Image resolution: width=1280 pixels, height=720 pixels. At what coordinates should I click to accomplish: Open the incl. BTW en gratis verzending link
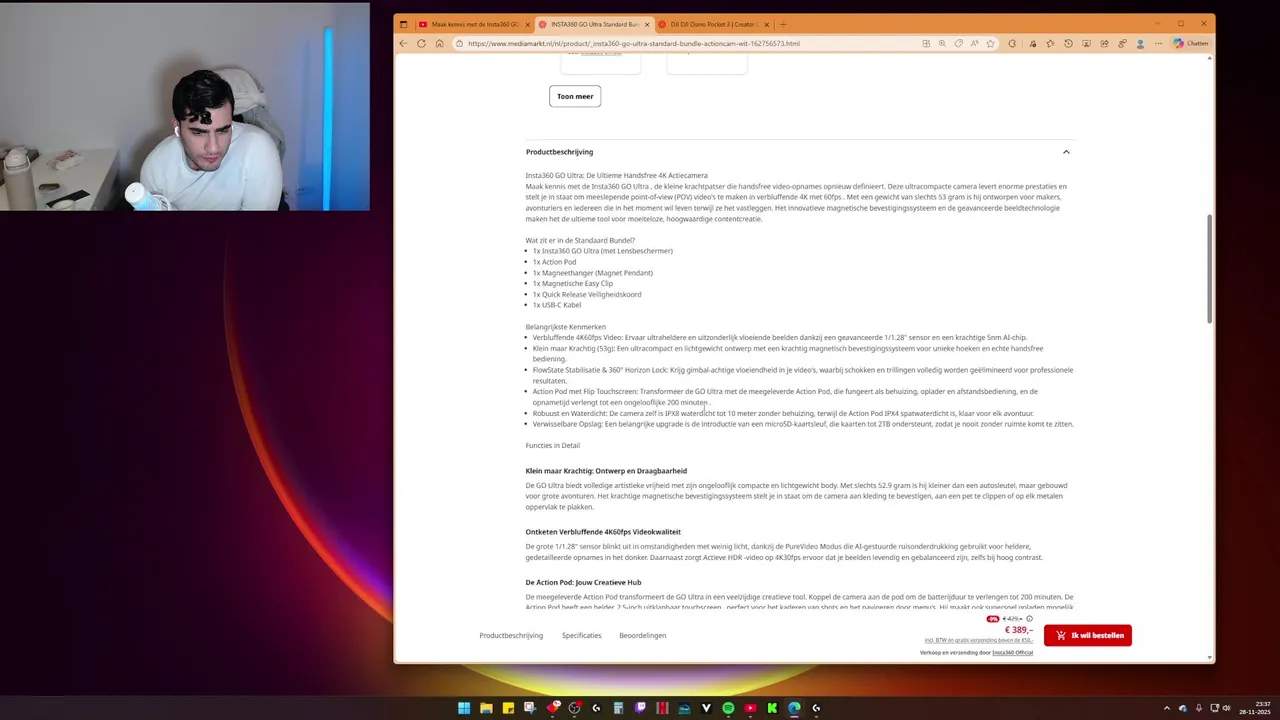(x=979, y=640)
